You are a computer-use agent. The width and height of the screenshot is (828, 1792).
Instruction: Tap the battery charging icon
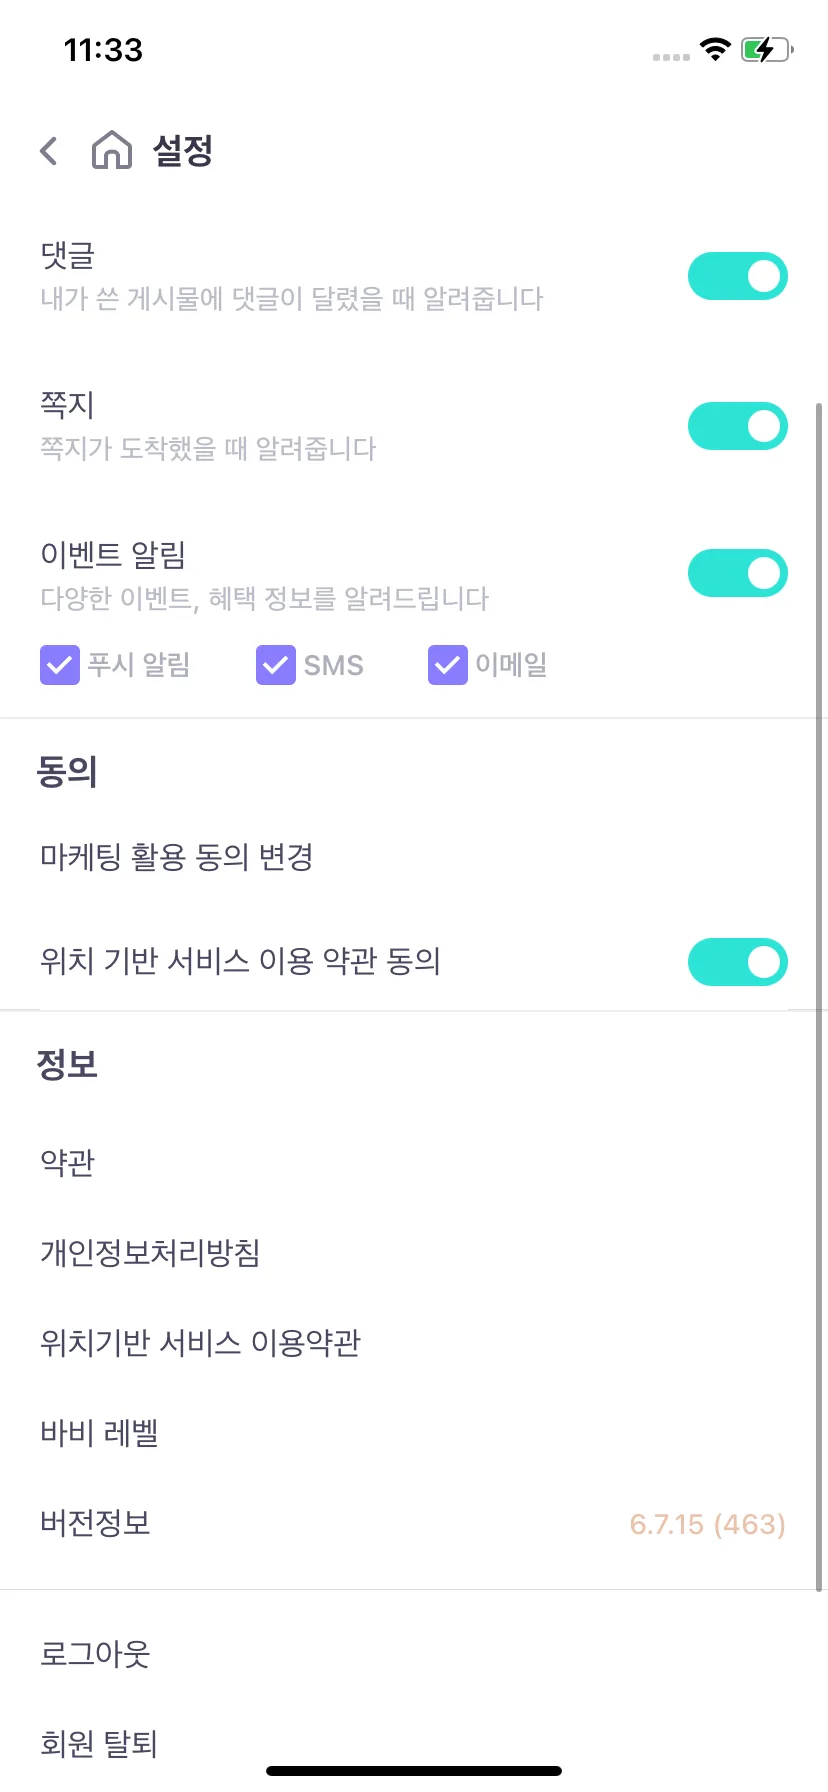tap(767, 49)
